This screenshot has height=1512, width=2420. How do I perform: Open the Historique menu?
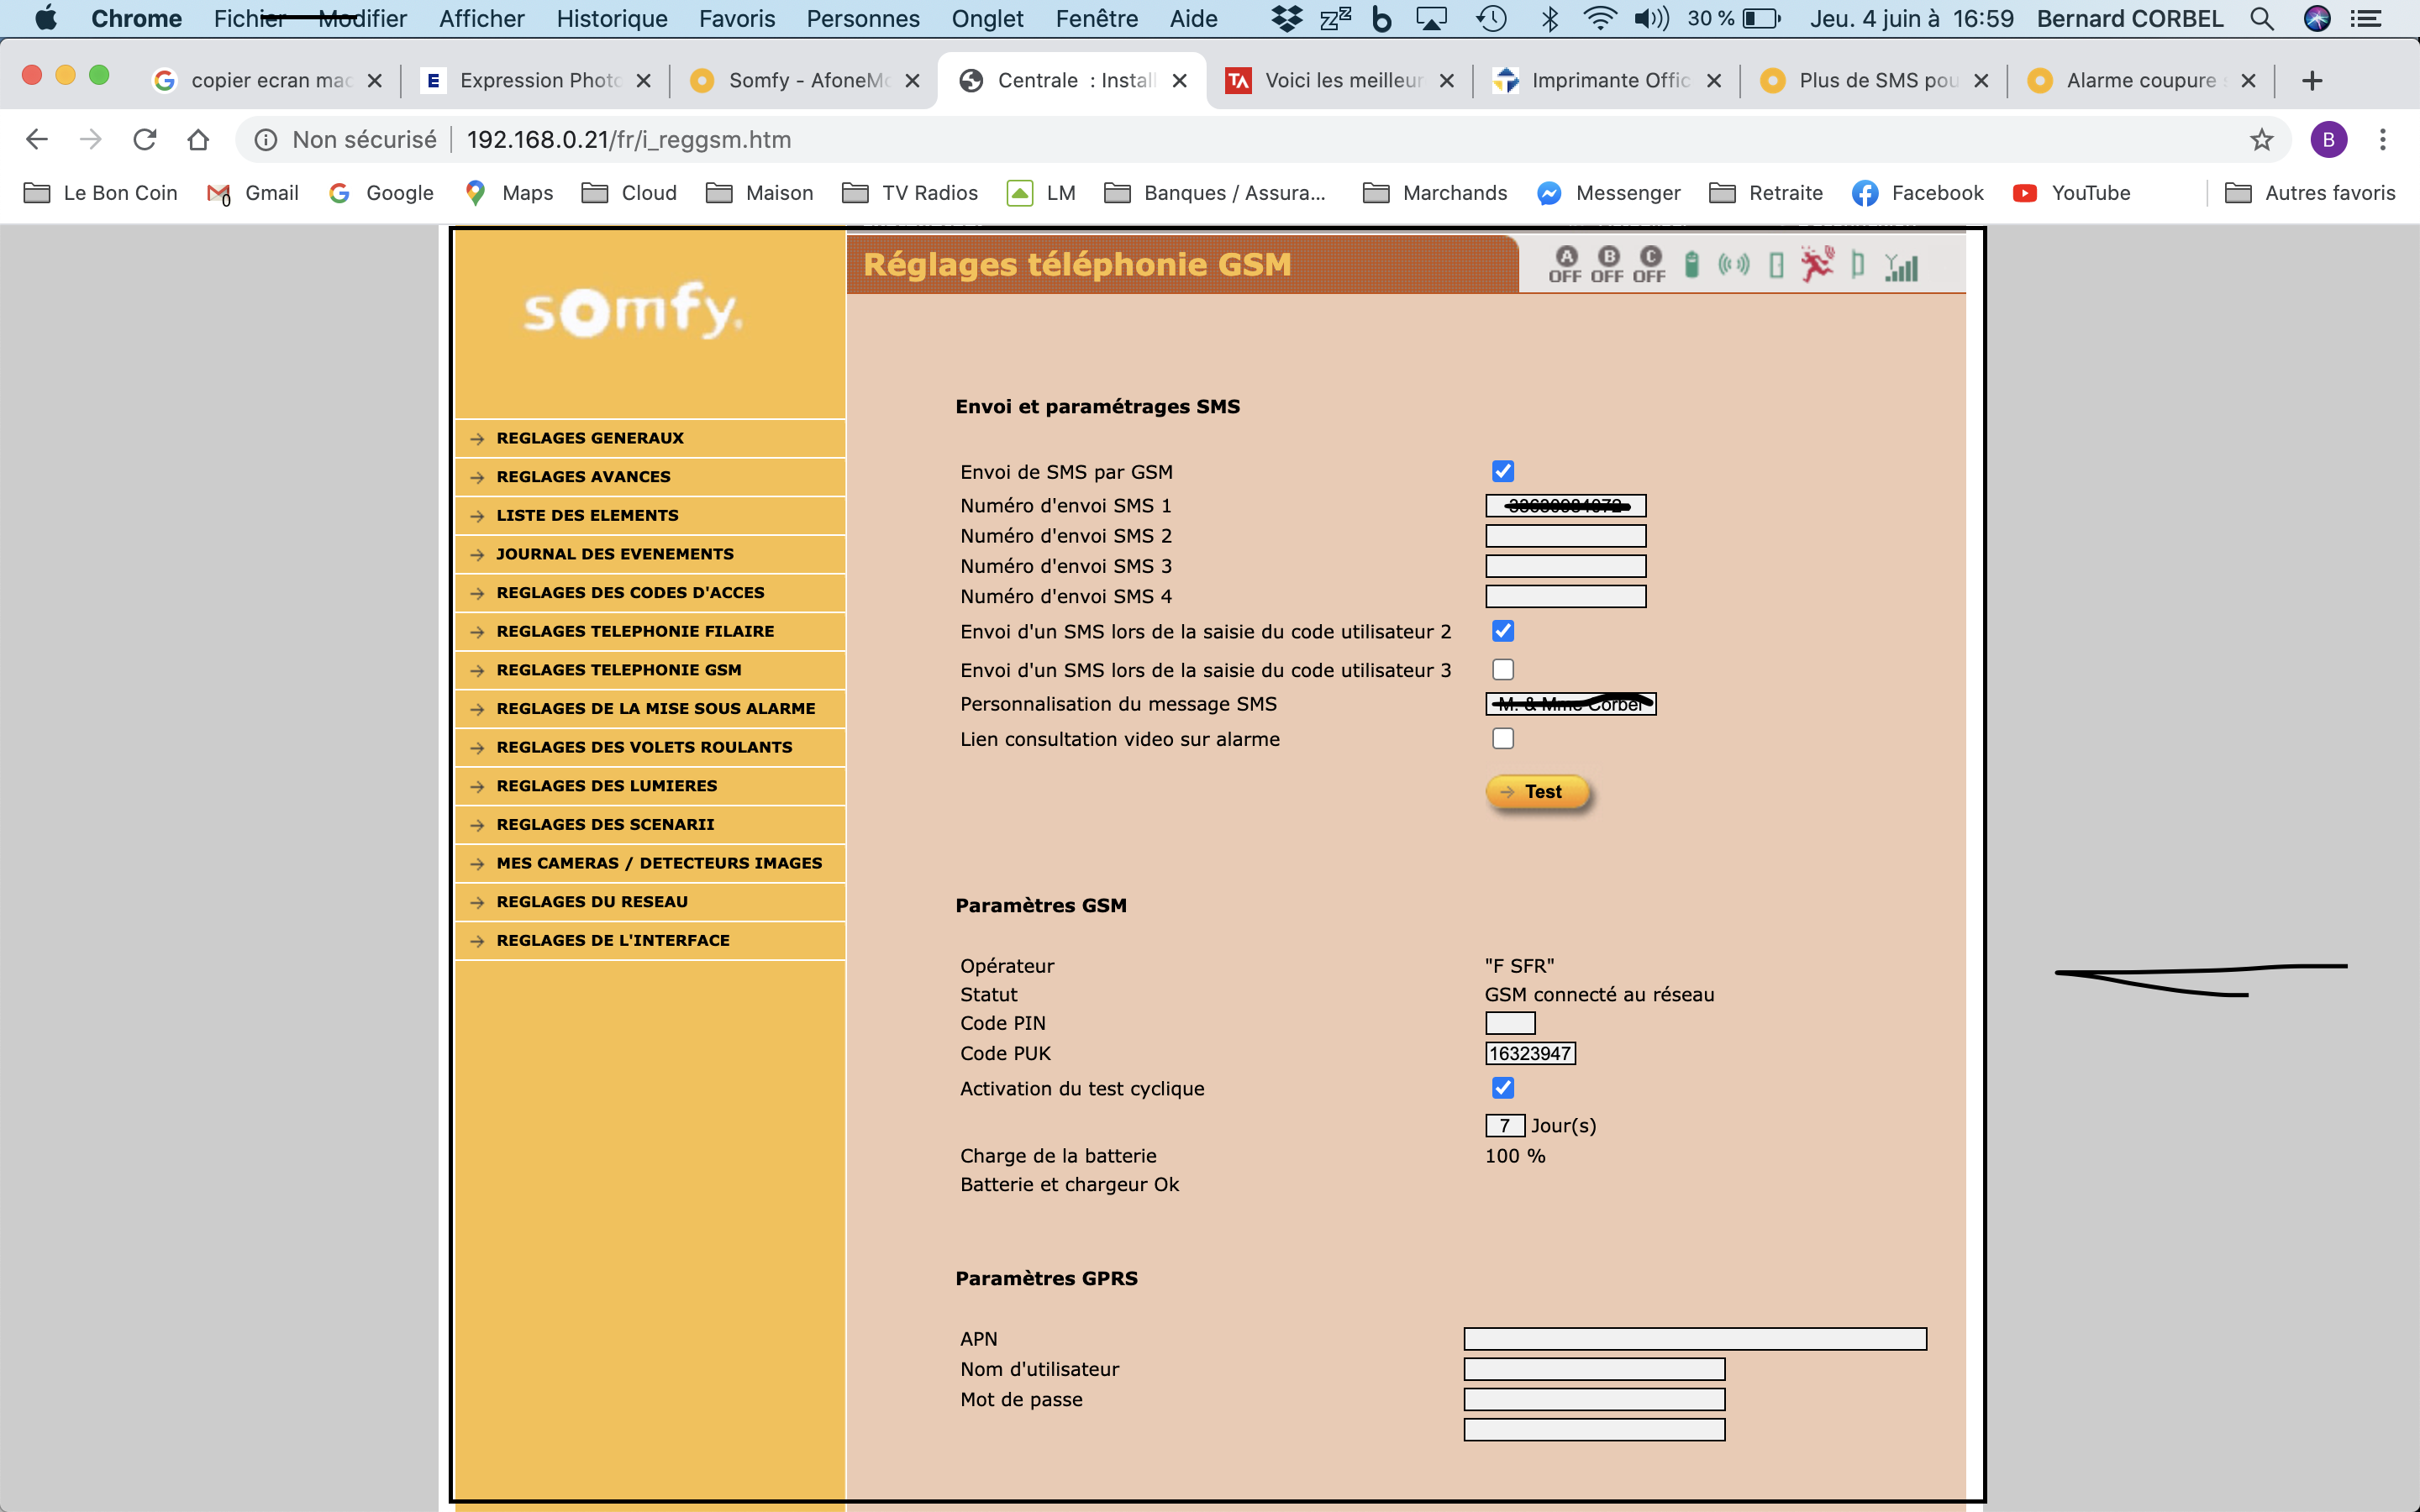click(612, 19)
